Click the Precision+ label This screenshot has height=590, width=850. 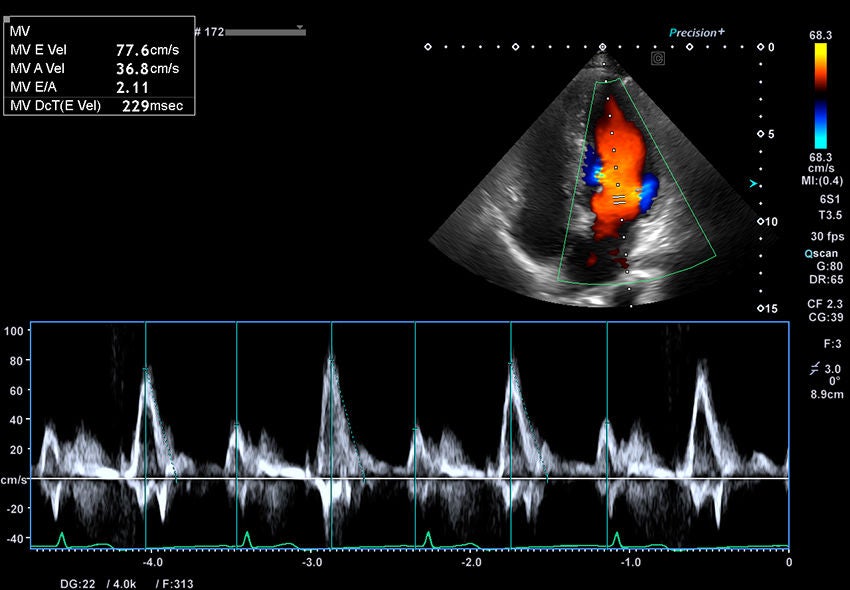697,33
